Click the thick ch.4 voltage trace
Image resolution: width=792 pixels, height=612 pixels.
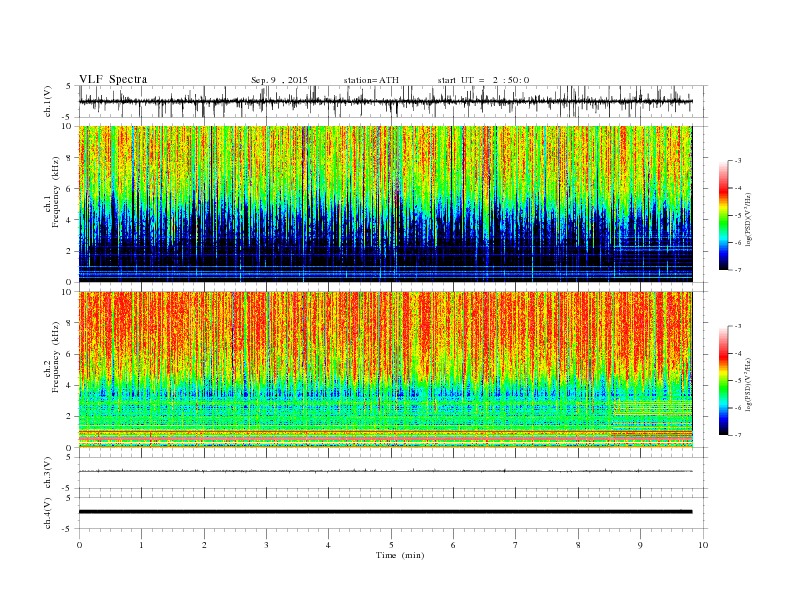tap(386, 512)
